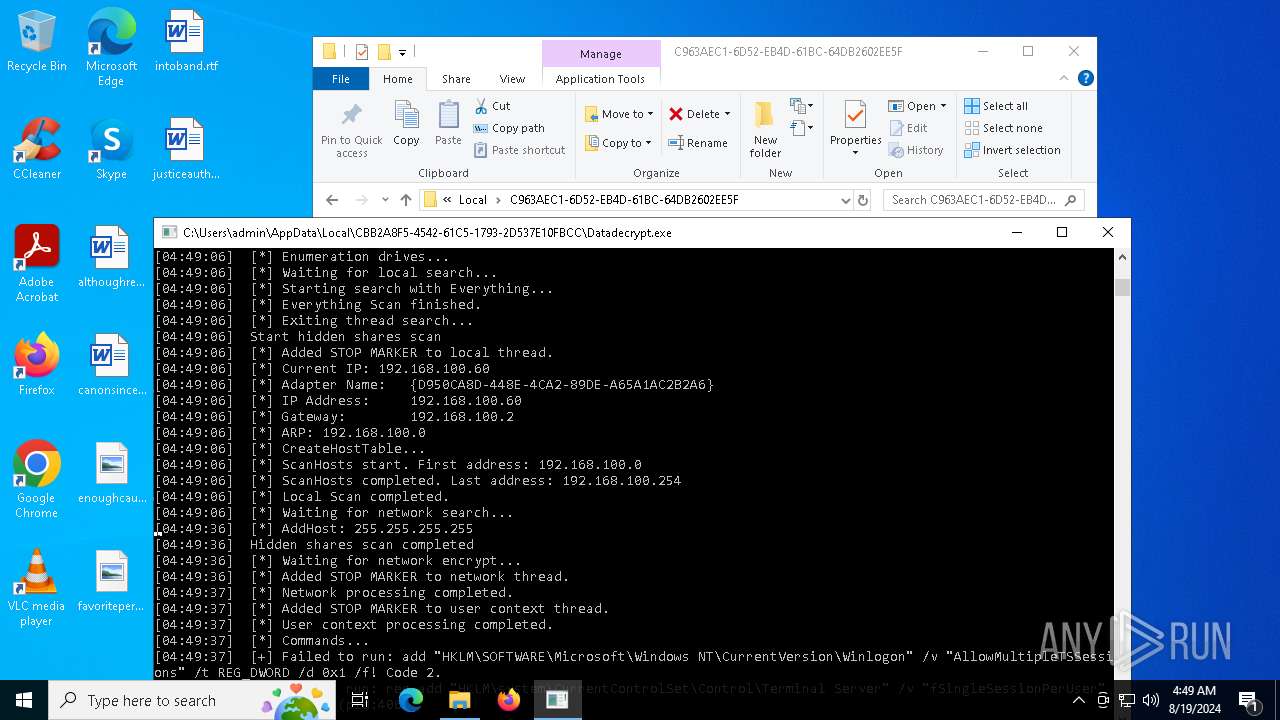Click Copy path in Explorer ribbon
This screenshot has height=720, width=1280.
[509, 128]
